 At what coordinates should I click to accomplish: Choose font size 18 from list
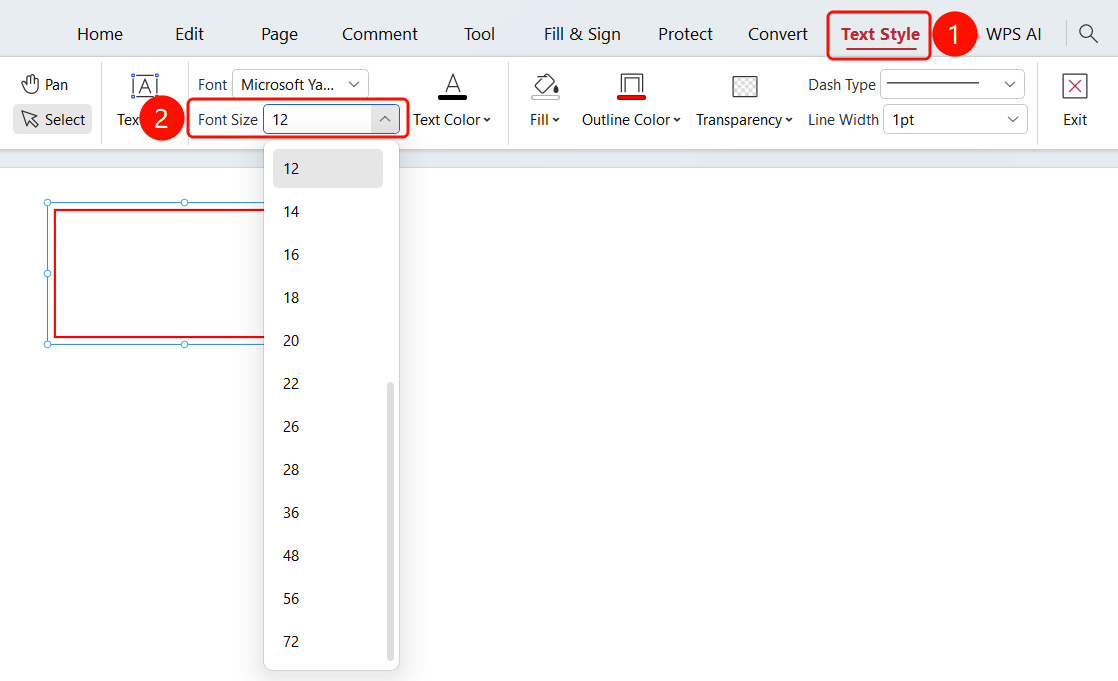point(328,297)
